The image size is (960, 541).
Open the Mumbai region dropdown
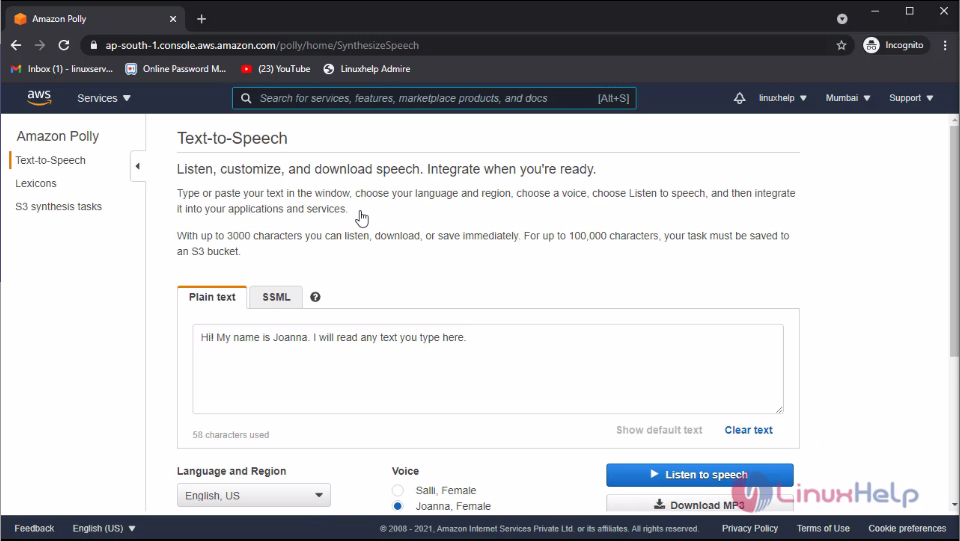tap(848, 98)
